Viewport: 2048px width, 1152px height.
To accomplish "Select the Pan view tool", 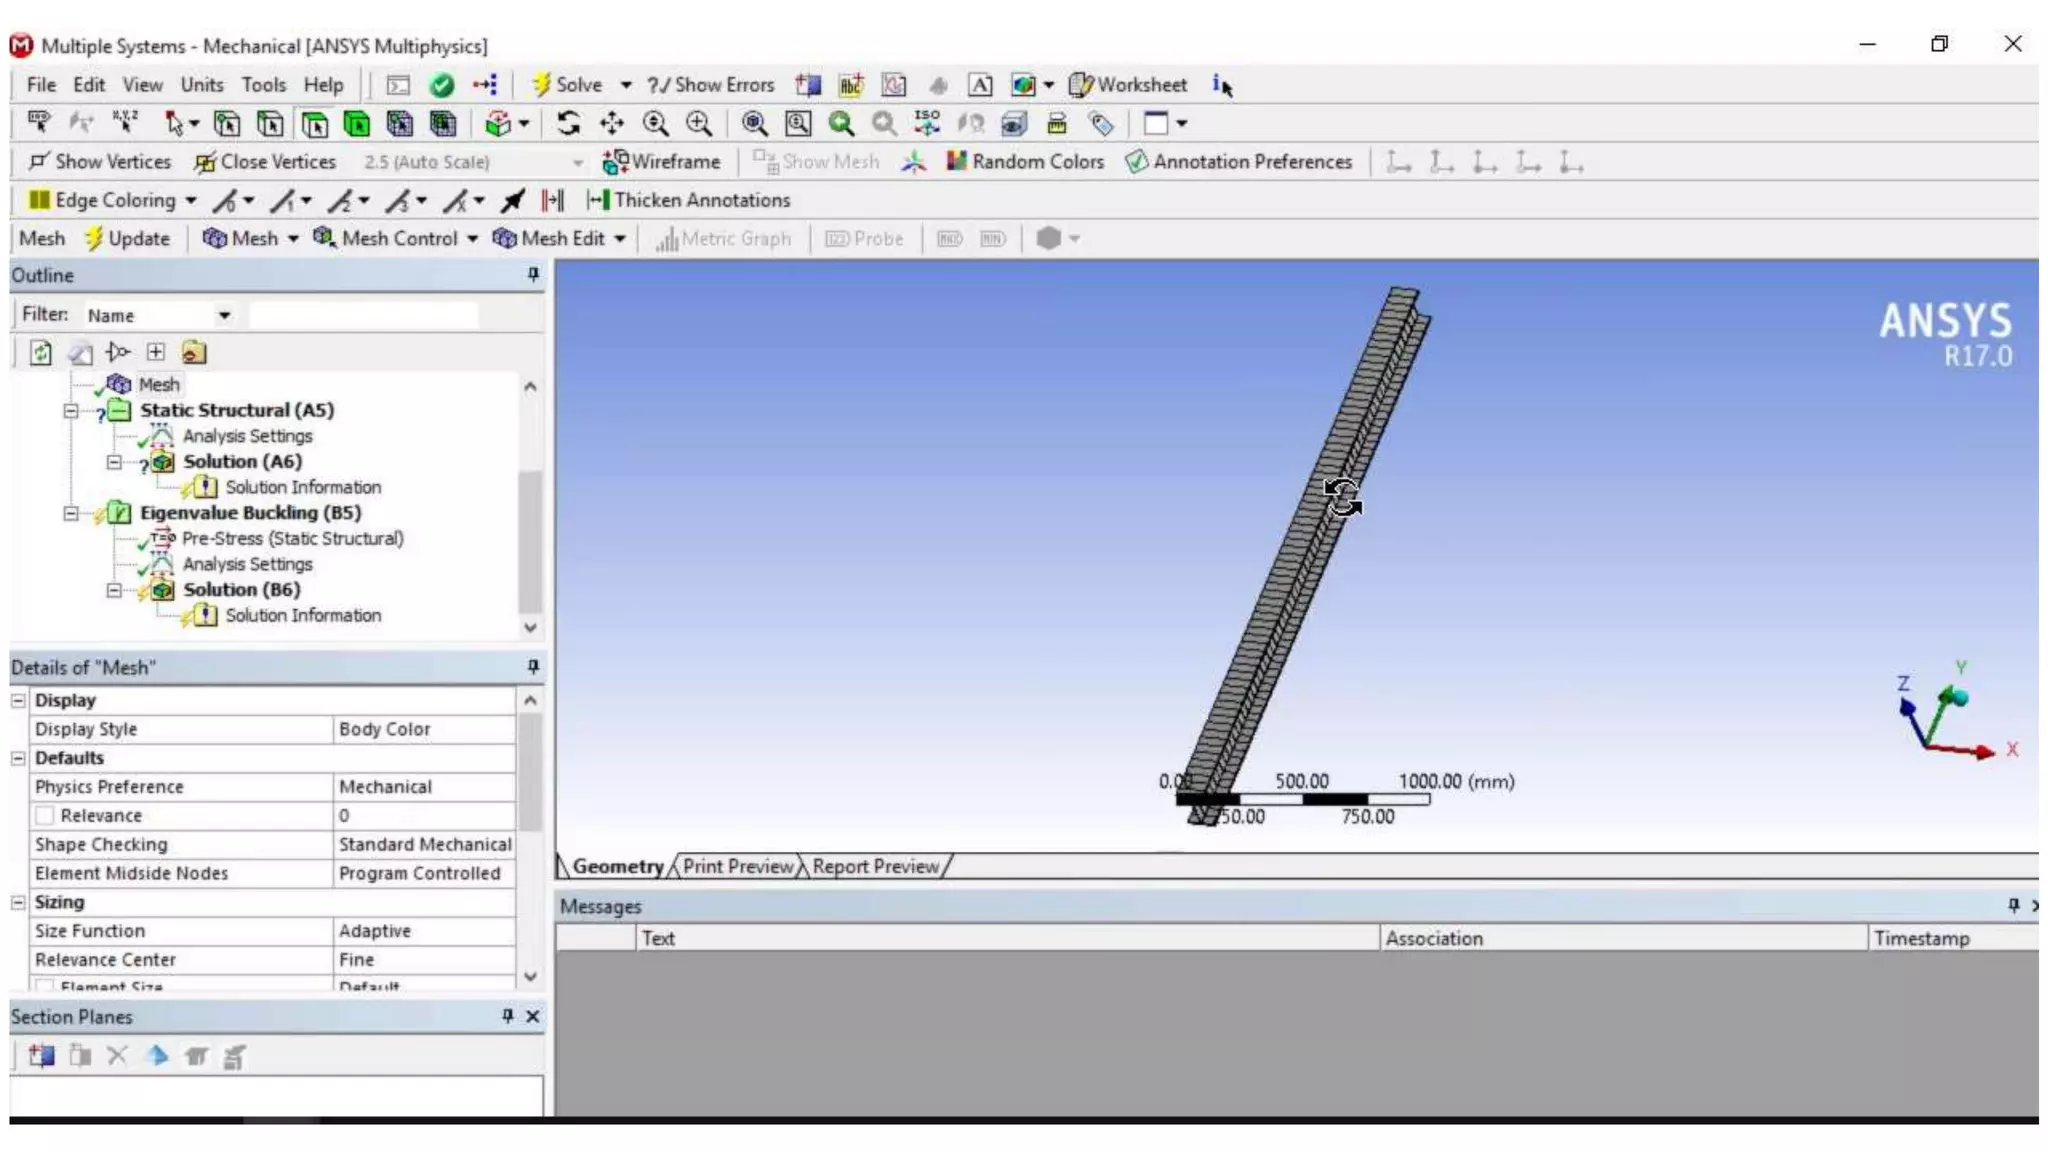I will coord(611,124).
